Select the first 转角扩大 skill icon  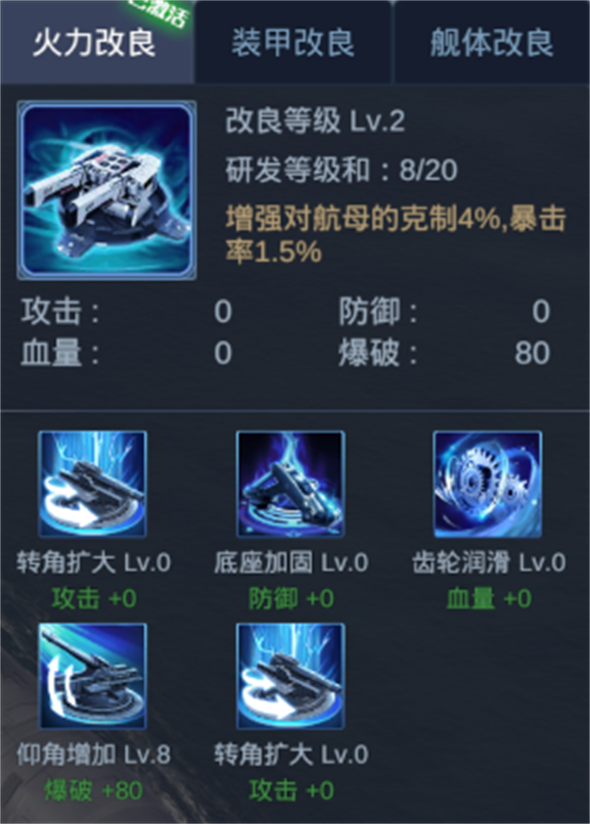[92, 484]
